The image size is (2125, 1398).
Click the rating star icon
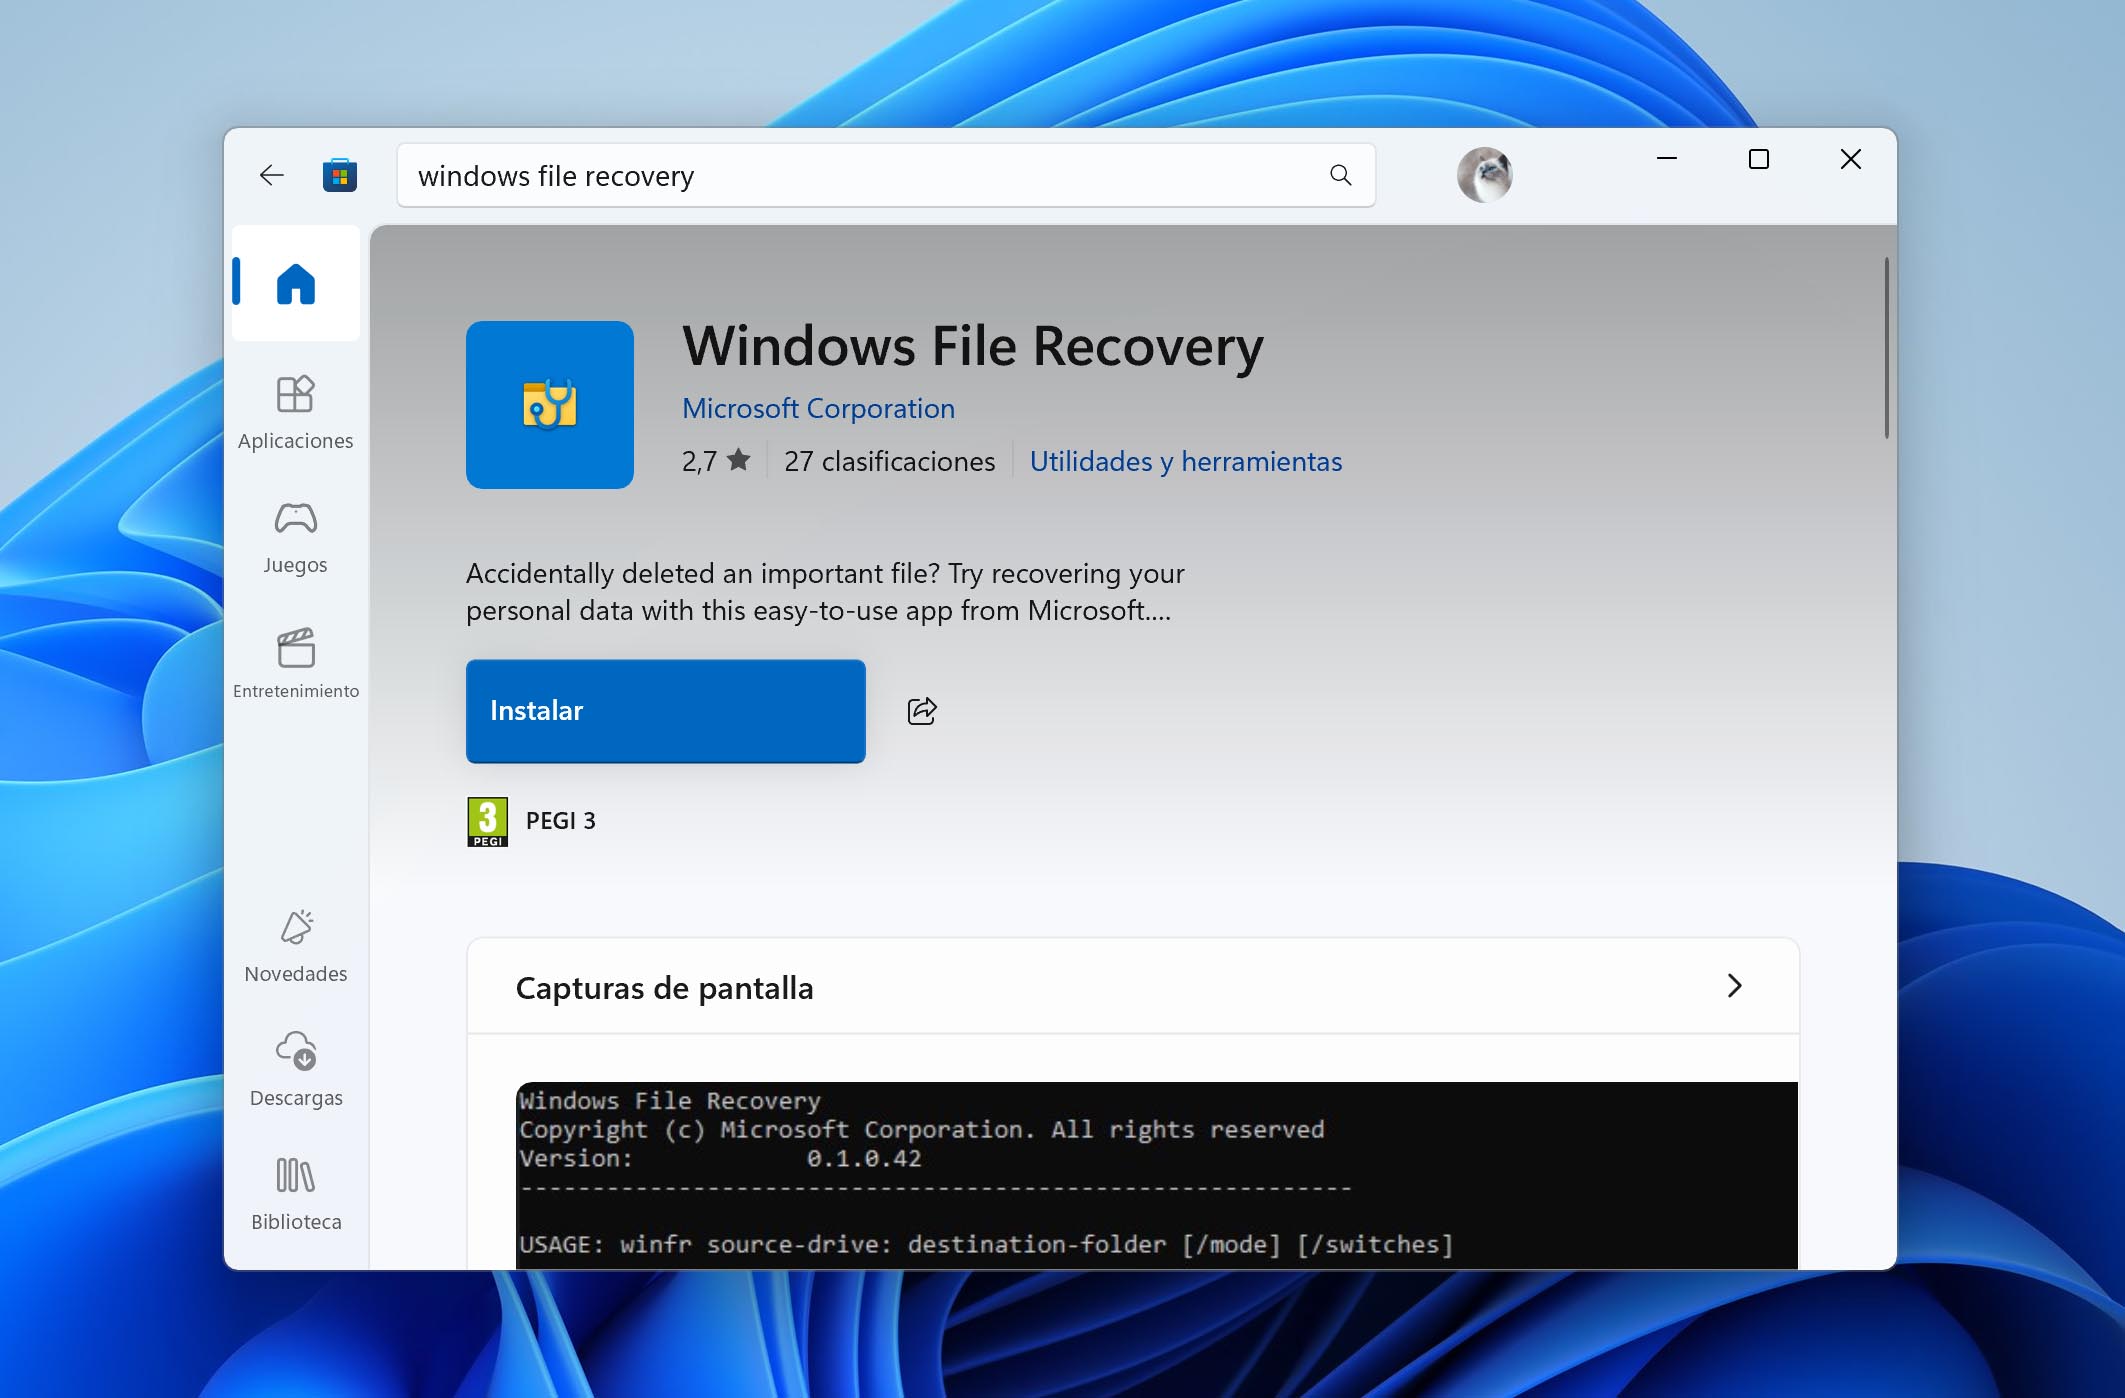pos(739,460)
